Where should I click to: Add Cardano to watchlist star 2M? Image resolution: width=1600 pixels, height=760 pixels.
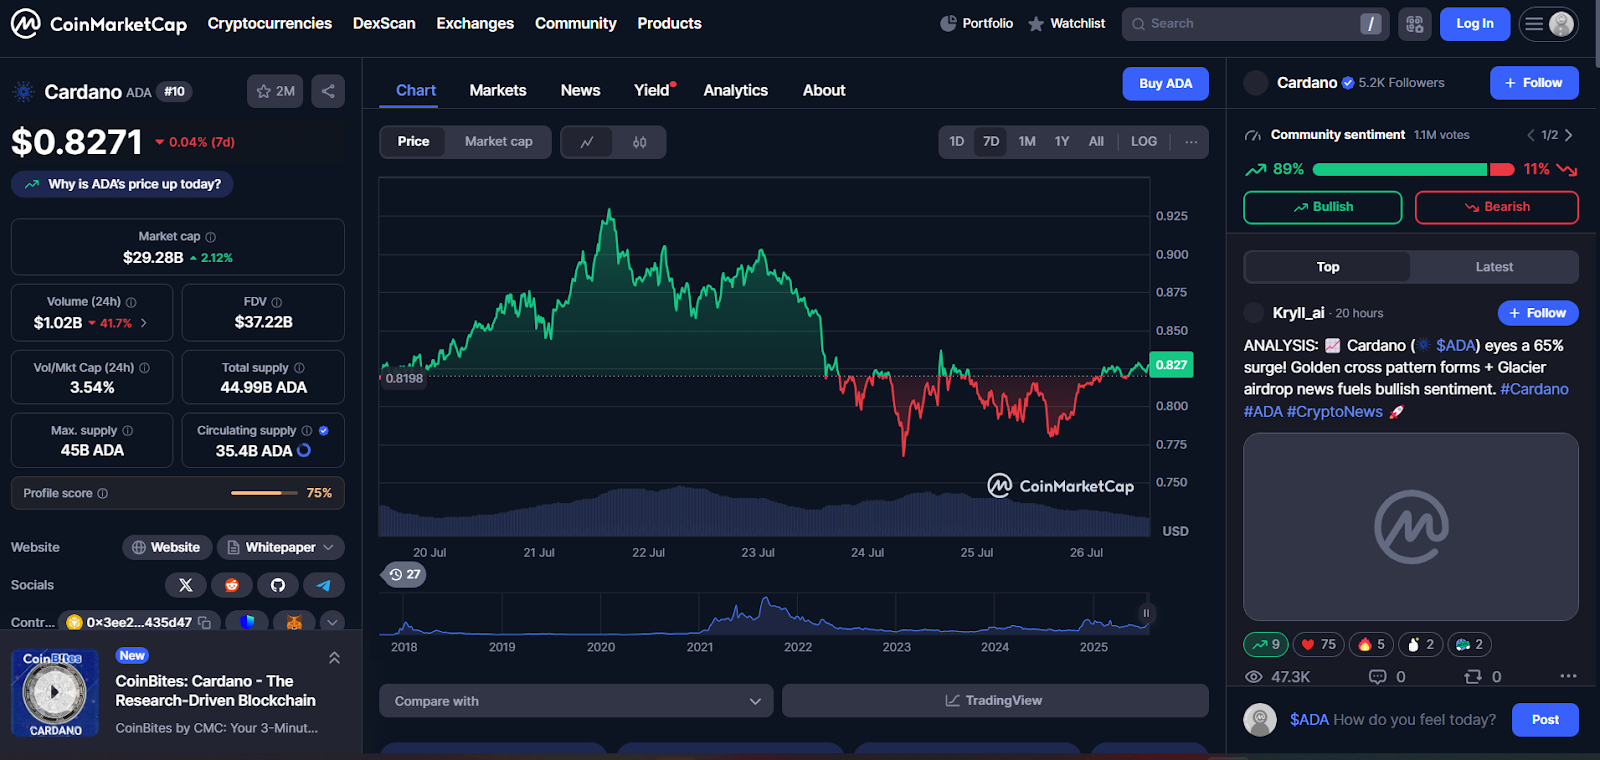(275, 91)
